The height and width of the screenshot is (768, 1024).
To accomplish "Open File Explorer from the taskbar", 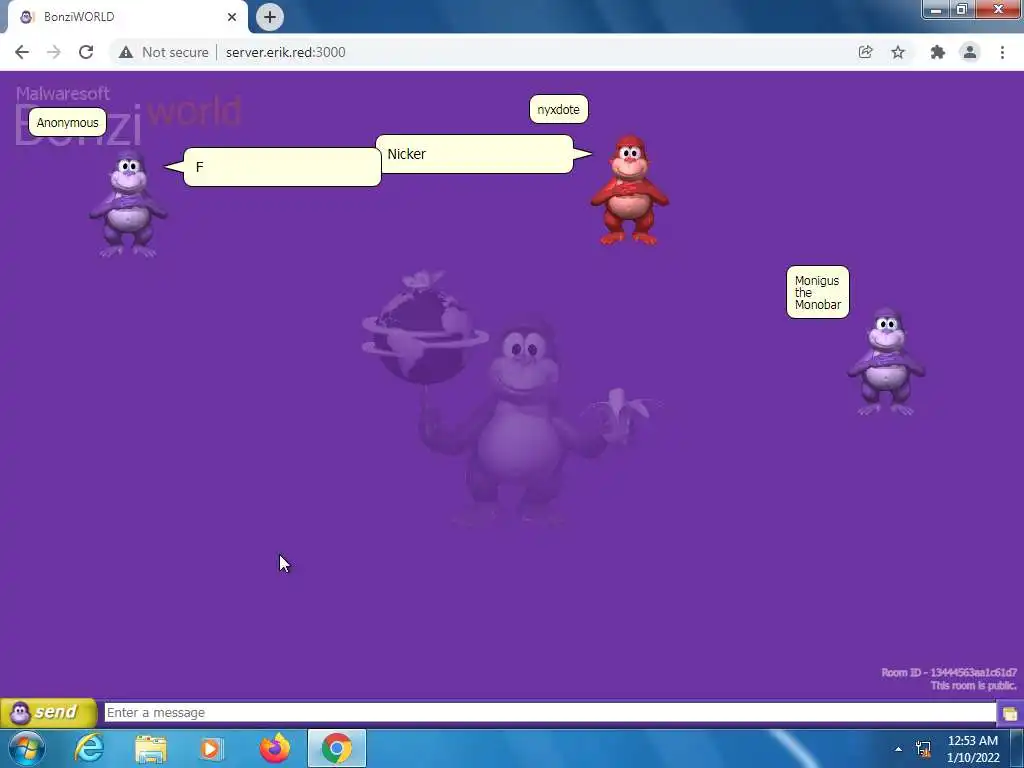I will pos(151,748).
